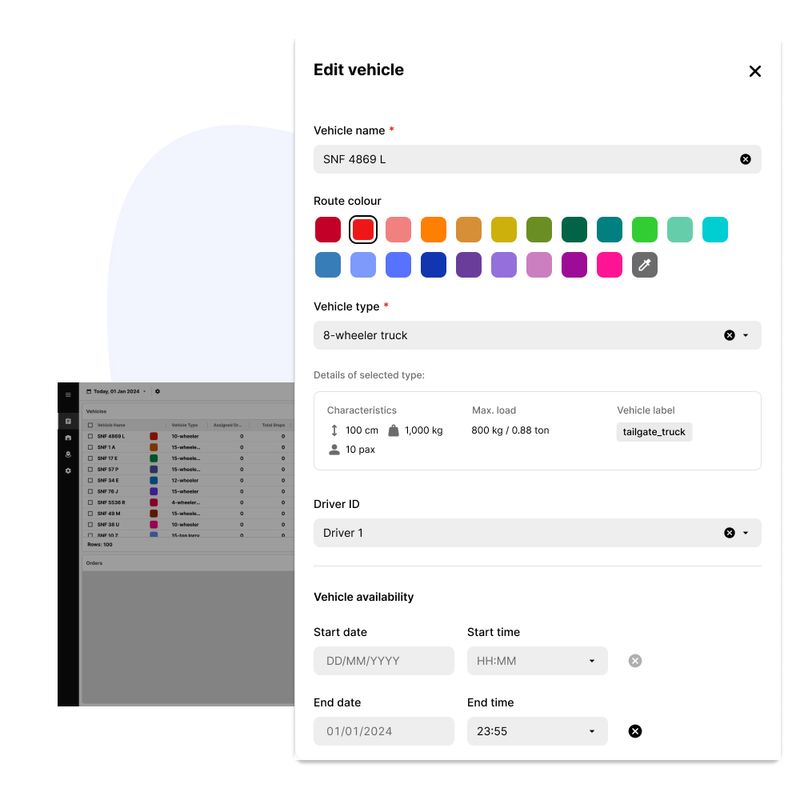Click the Rows: 100 count text

tap(99, 544)
